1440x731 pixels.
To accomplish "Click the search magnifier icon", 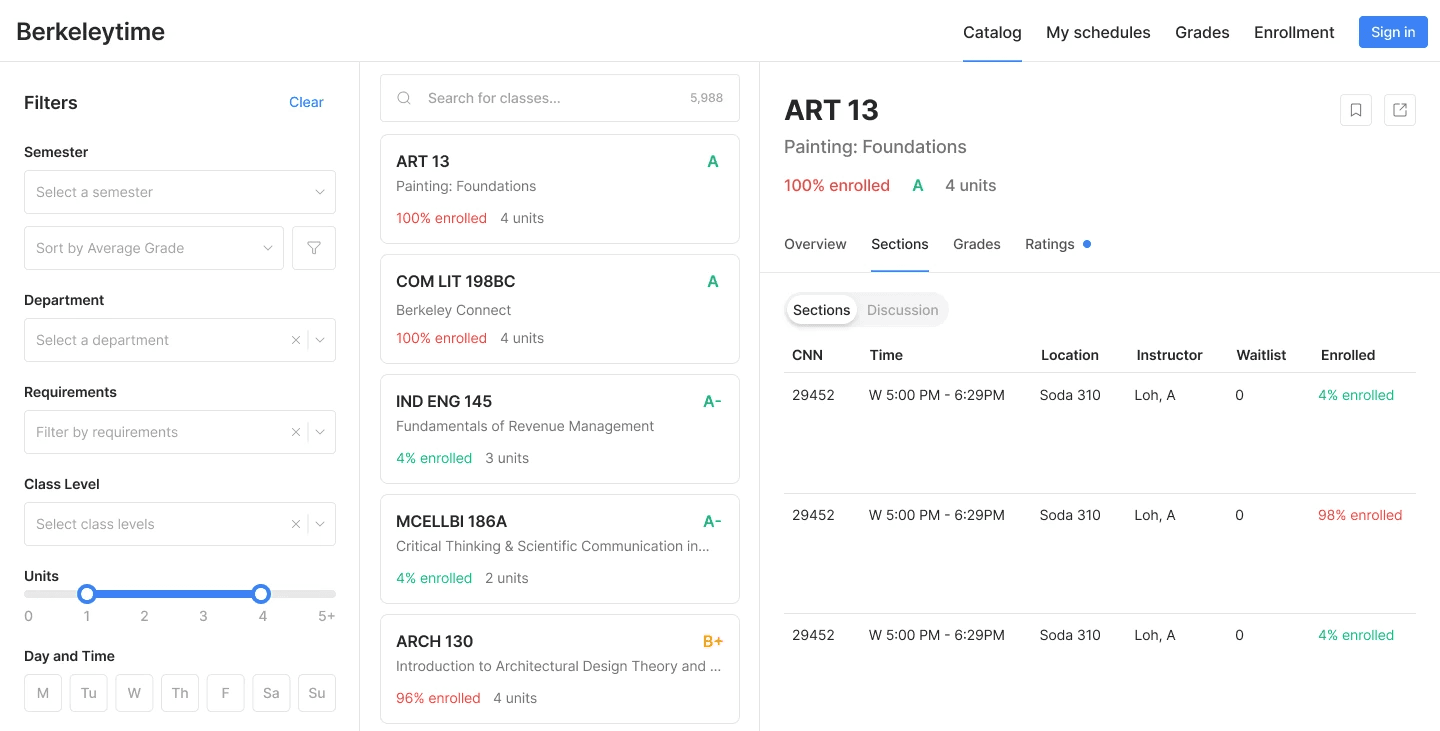I will pos(405,98).
